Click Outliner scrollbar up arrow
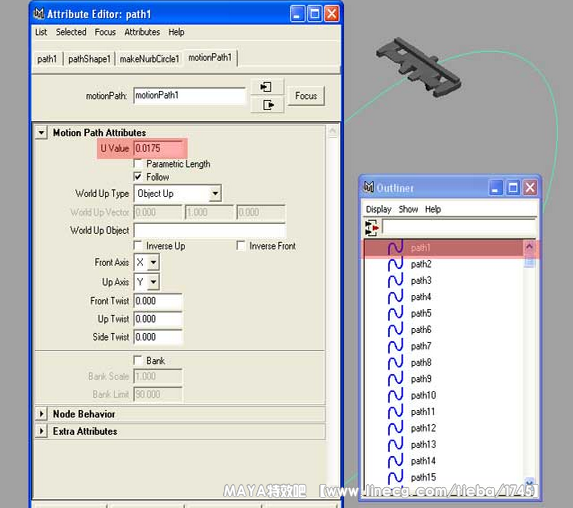The image size is (573, 508). (529, 246)
